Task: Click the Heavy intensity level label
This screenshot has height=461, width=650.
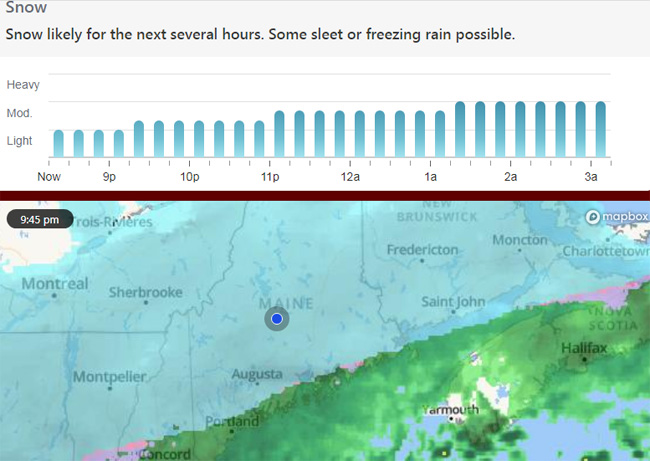Action: pos(23,85)
